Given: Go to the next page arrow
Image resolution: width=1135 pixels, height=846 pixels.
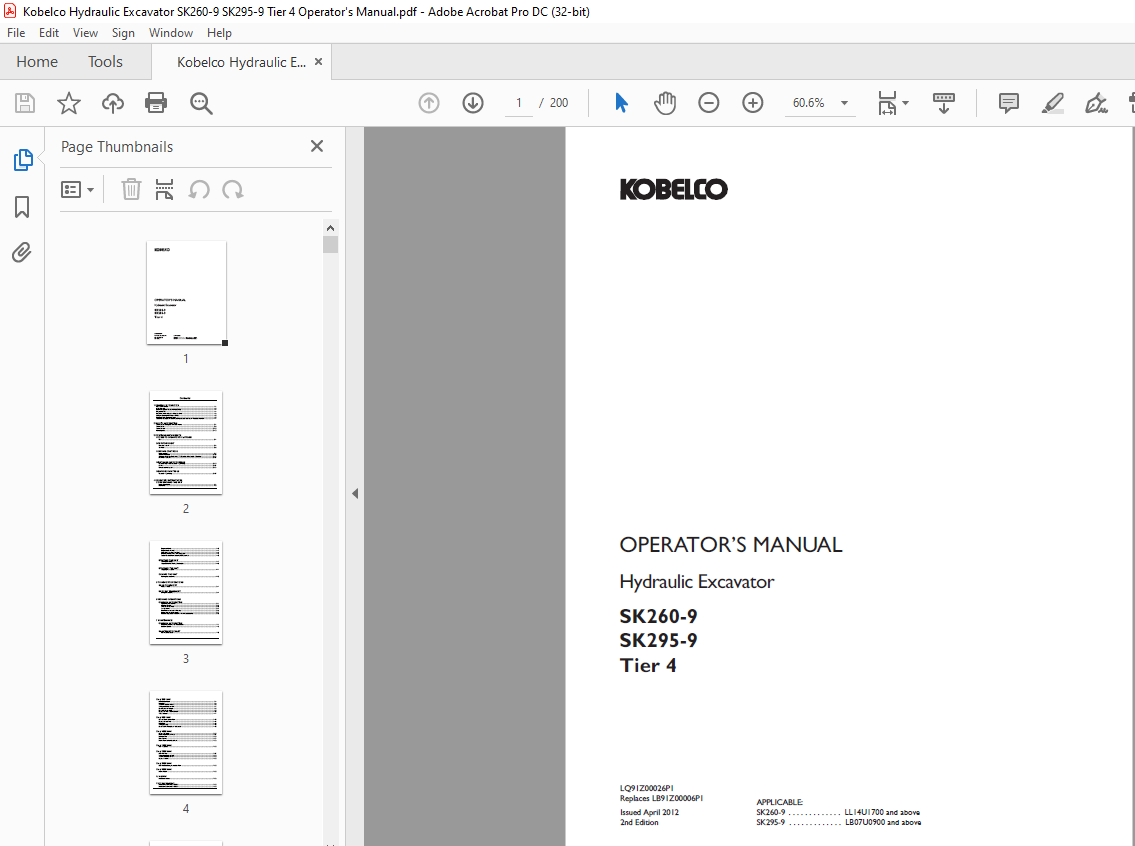Looking at the screenshot, I should point(473,103).
